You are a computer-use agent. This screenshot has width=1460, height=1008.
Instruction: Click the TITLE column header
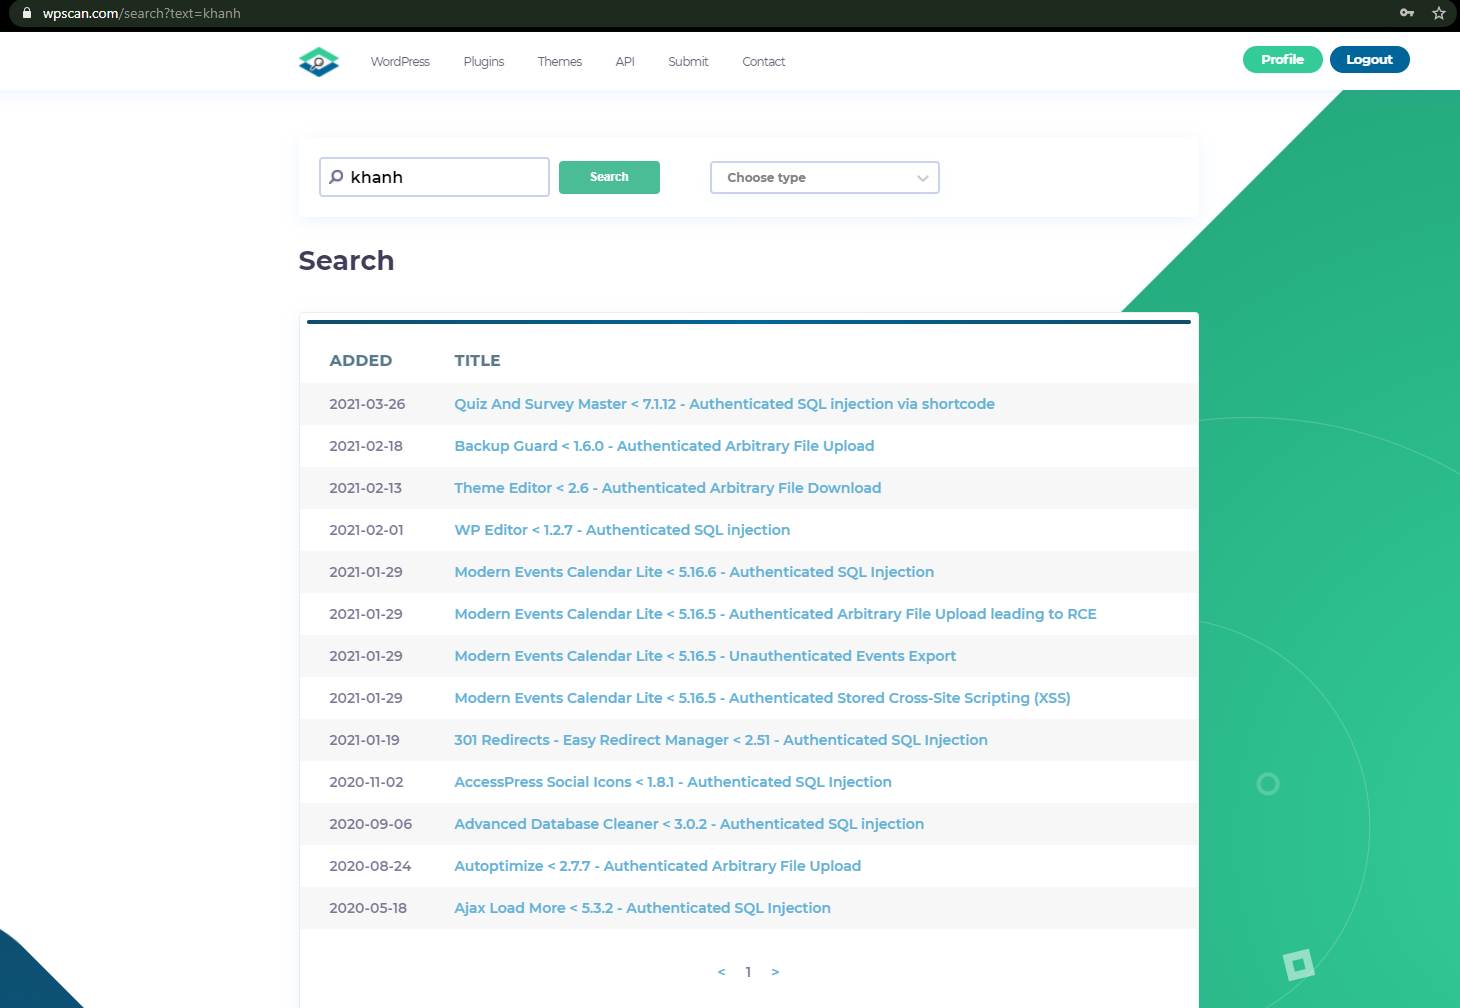coord(477,361)
